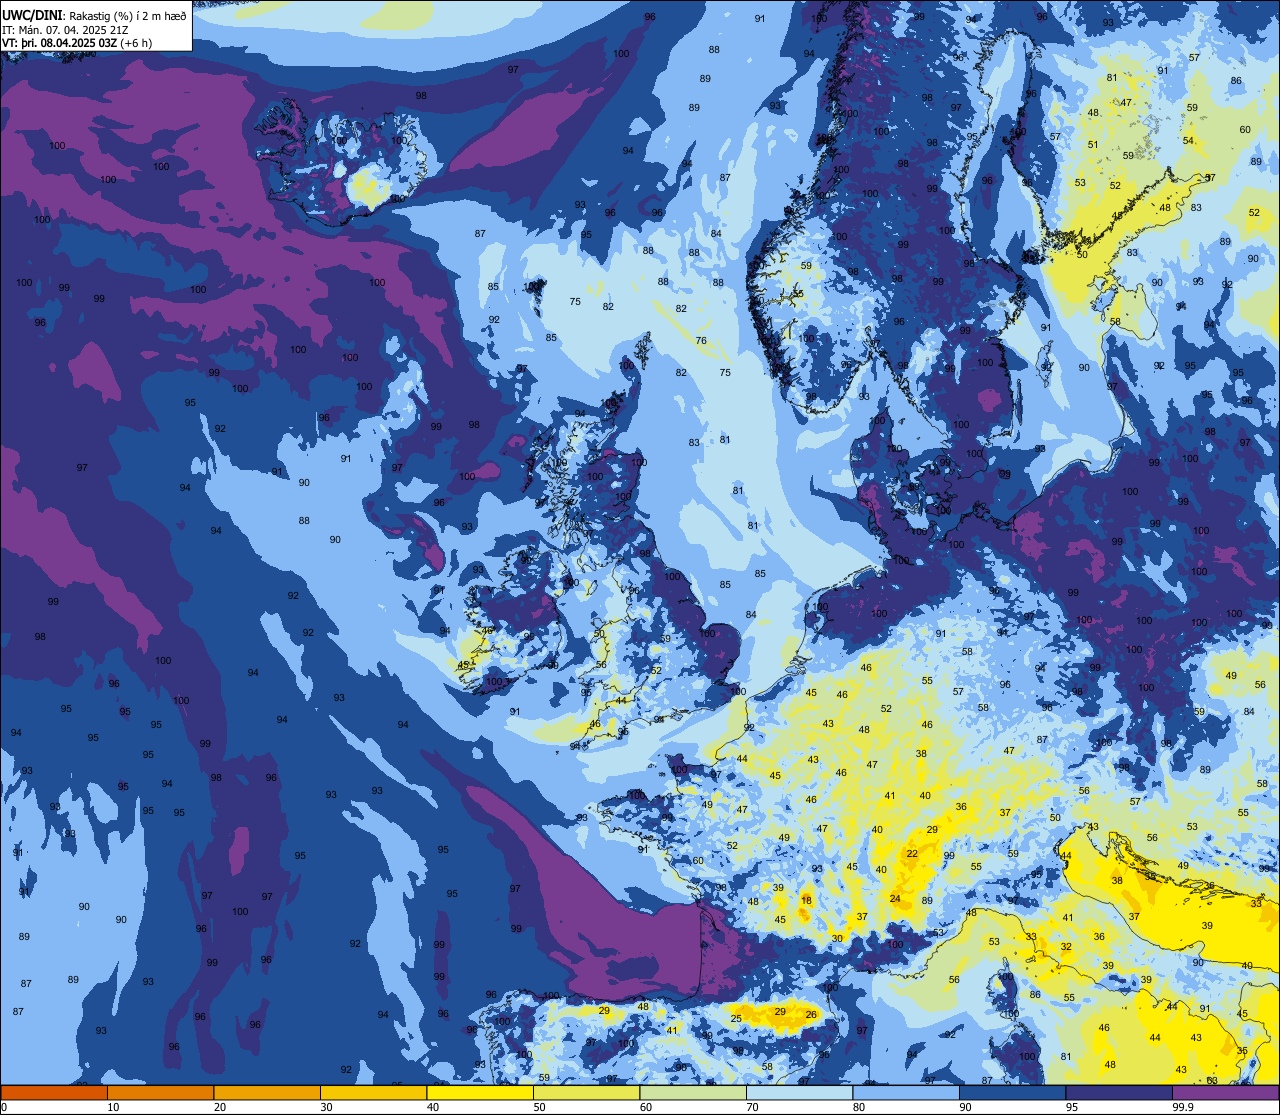Image resolution: width=1280 pixels, height=1115 pixels.
Task: Click the humidity value 24 on the map
Action: point(895,899)
